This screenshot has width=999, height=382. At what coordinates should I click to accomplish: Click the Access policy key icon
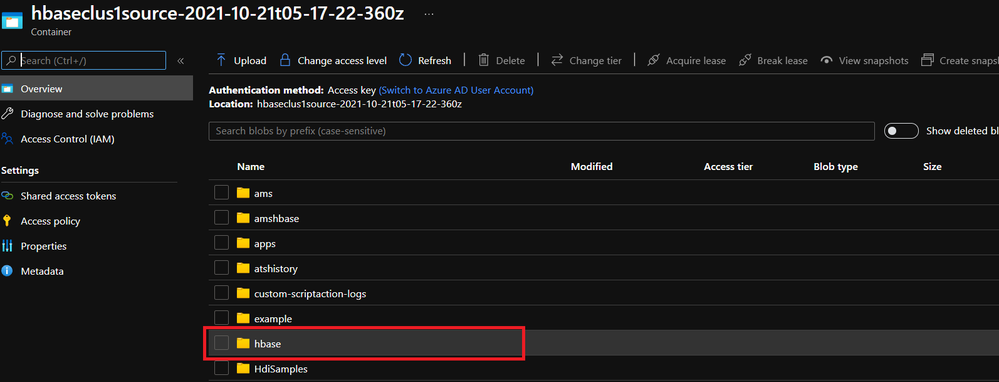point(8,221)
